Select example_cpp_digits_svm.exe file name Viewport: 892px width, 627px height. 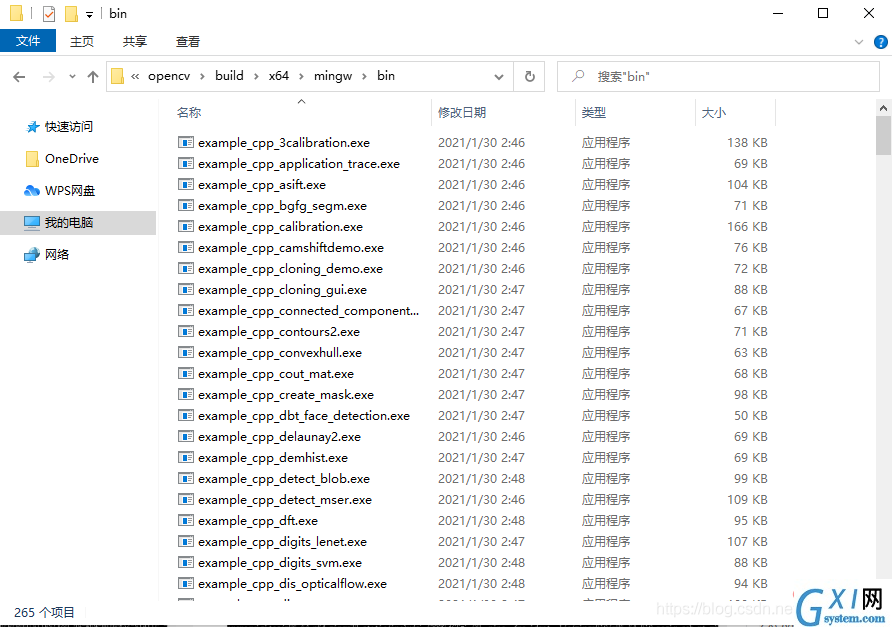coord(280,563)
